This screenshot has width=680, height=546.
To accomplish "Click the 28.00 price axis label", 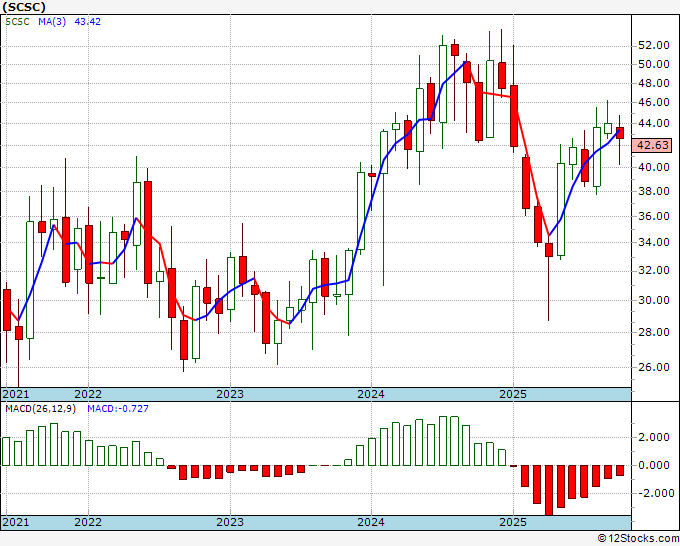I will (654, 332).
